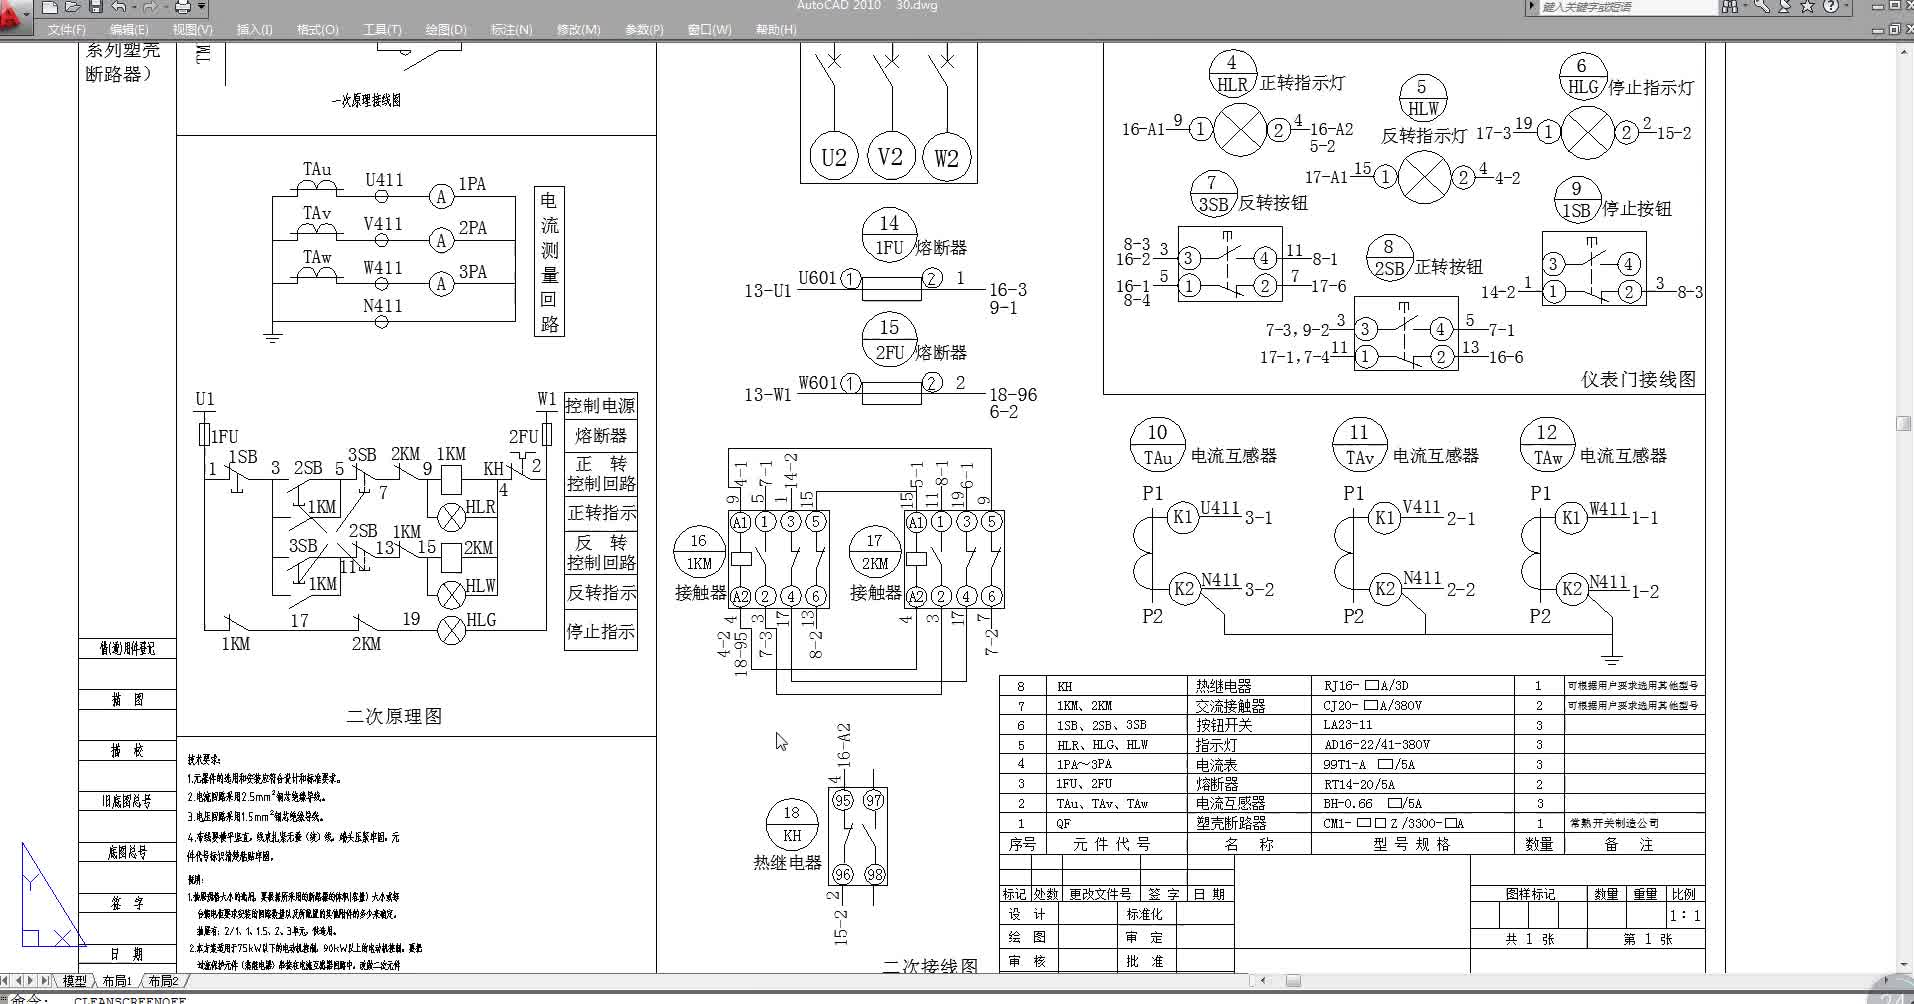Screen dimensions: 1914x1004
Task: Switch to the 布局1 tab
Action: tap(117, 981)
